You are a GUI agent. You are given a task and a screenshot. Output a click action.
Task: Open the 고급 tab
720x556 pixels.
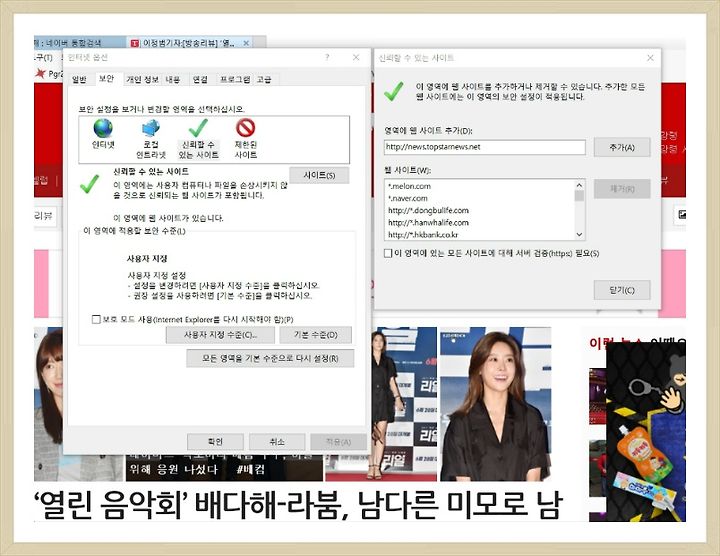click(264, 79)
